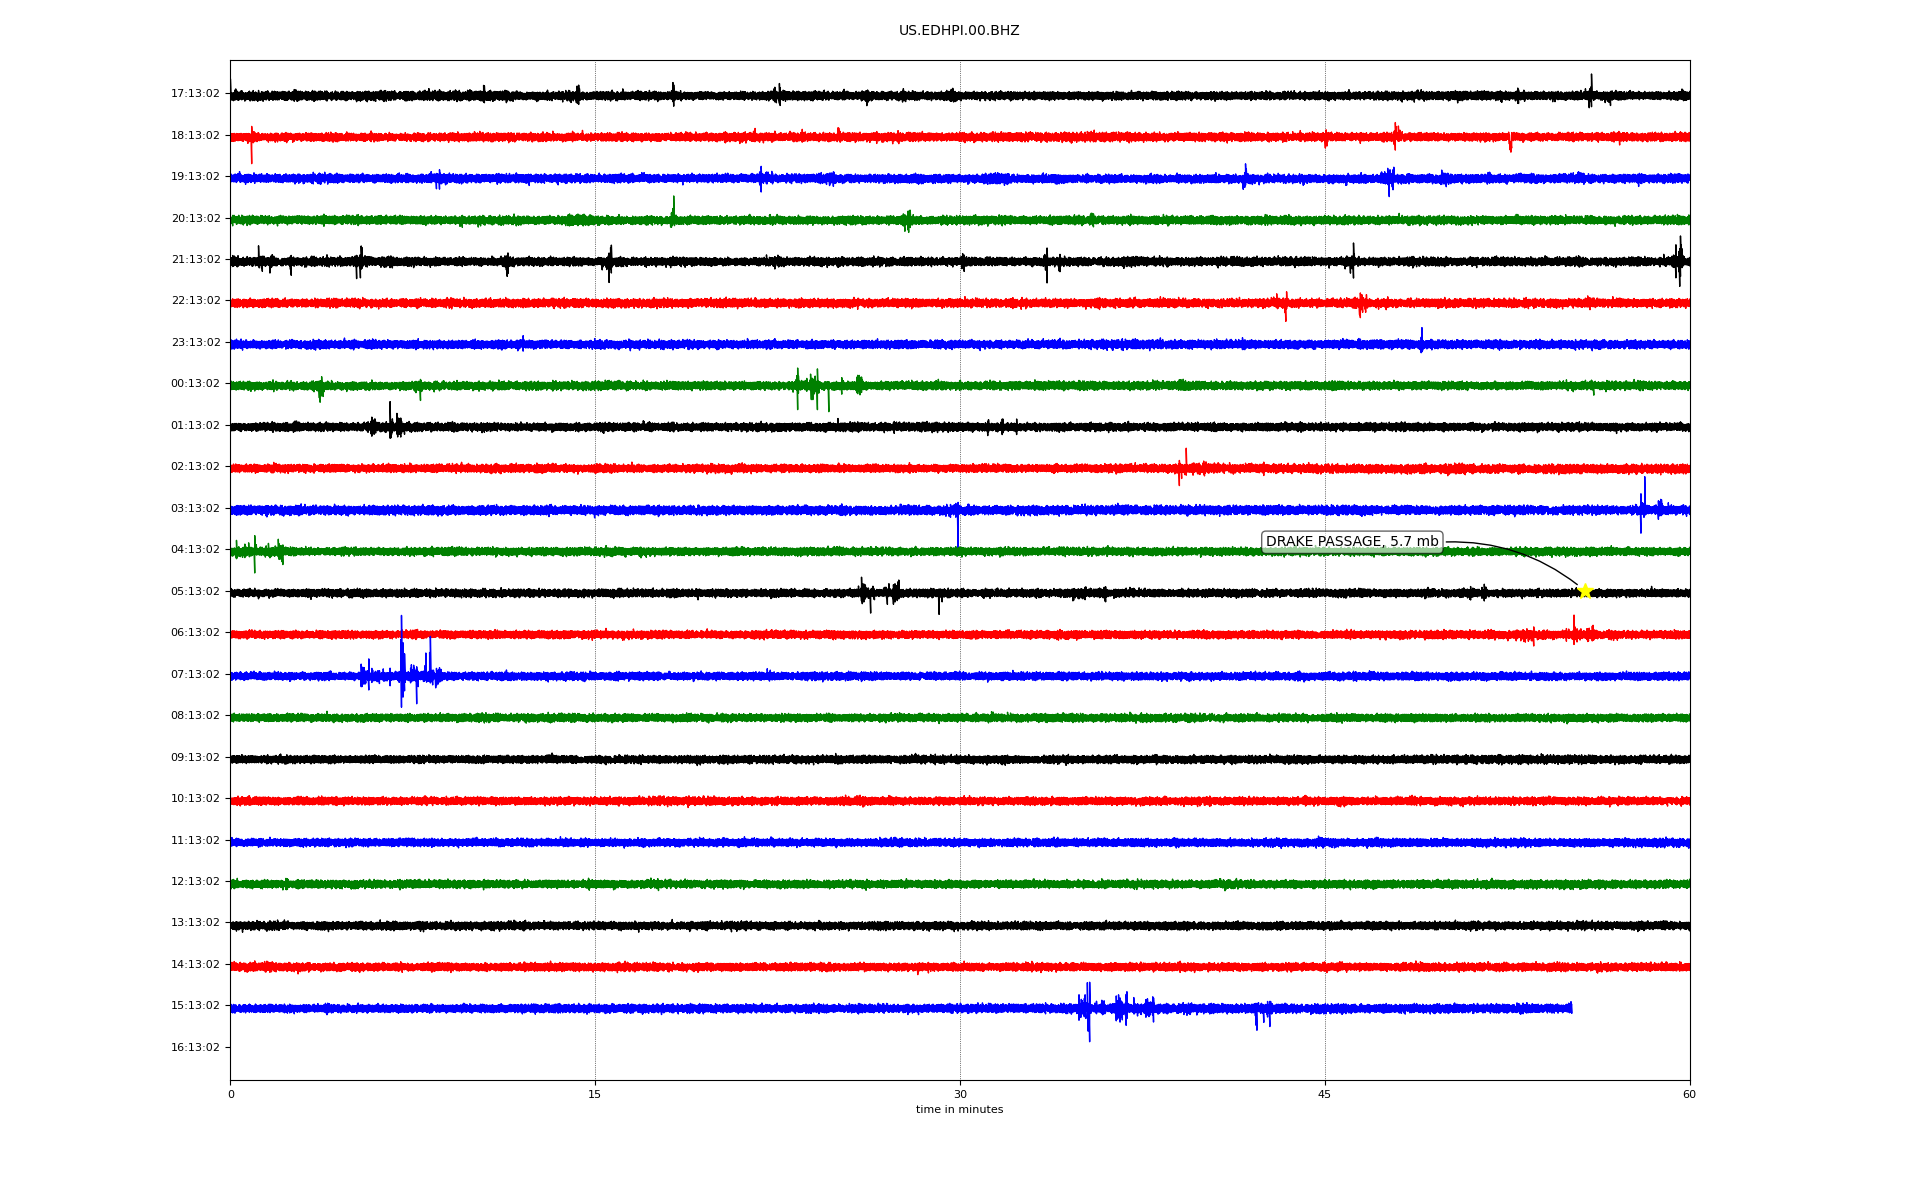This screenshot has width=1920, height=1200.
Task: Click the blue downward spike on 03:13:02 trace at 30 minutes
Action: 958,526
